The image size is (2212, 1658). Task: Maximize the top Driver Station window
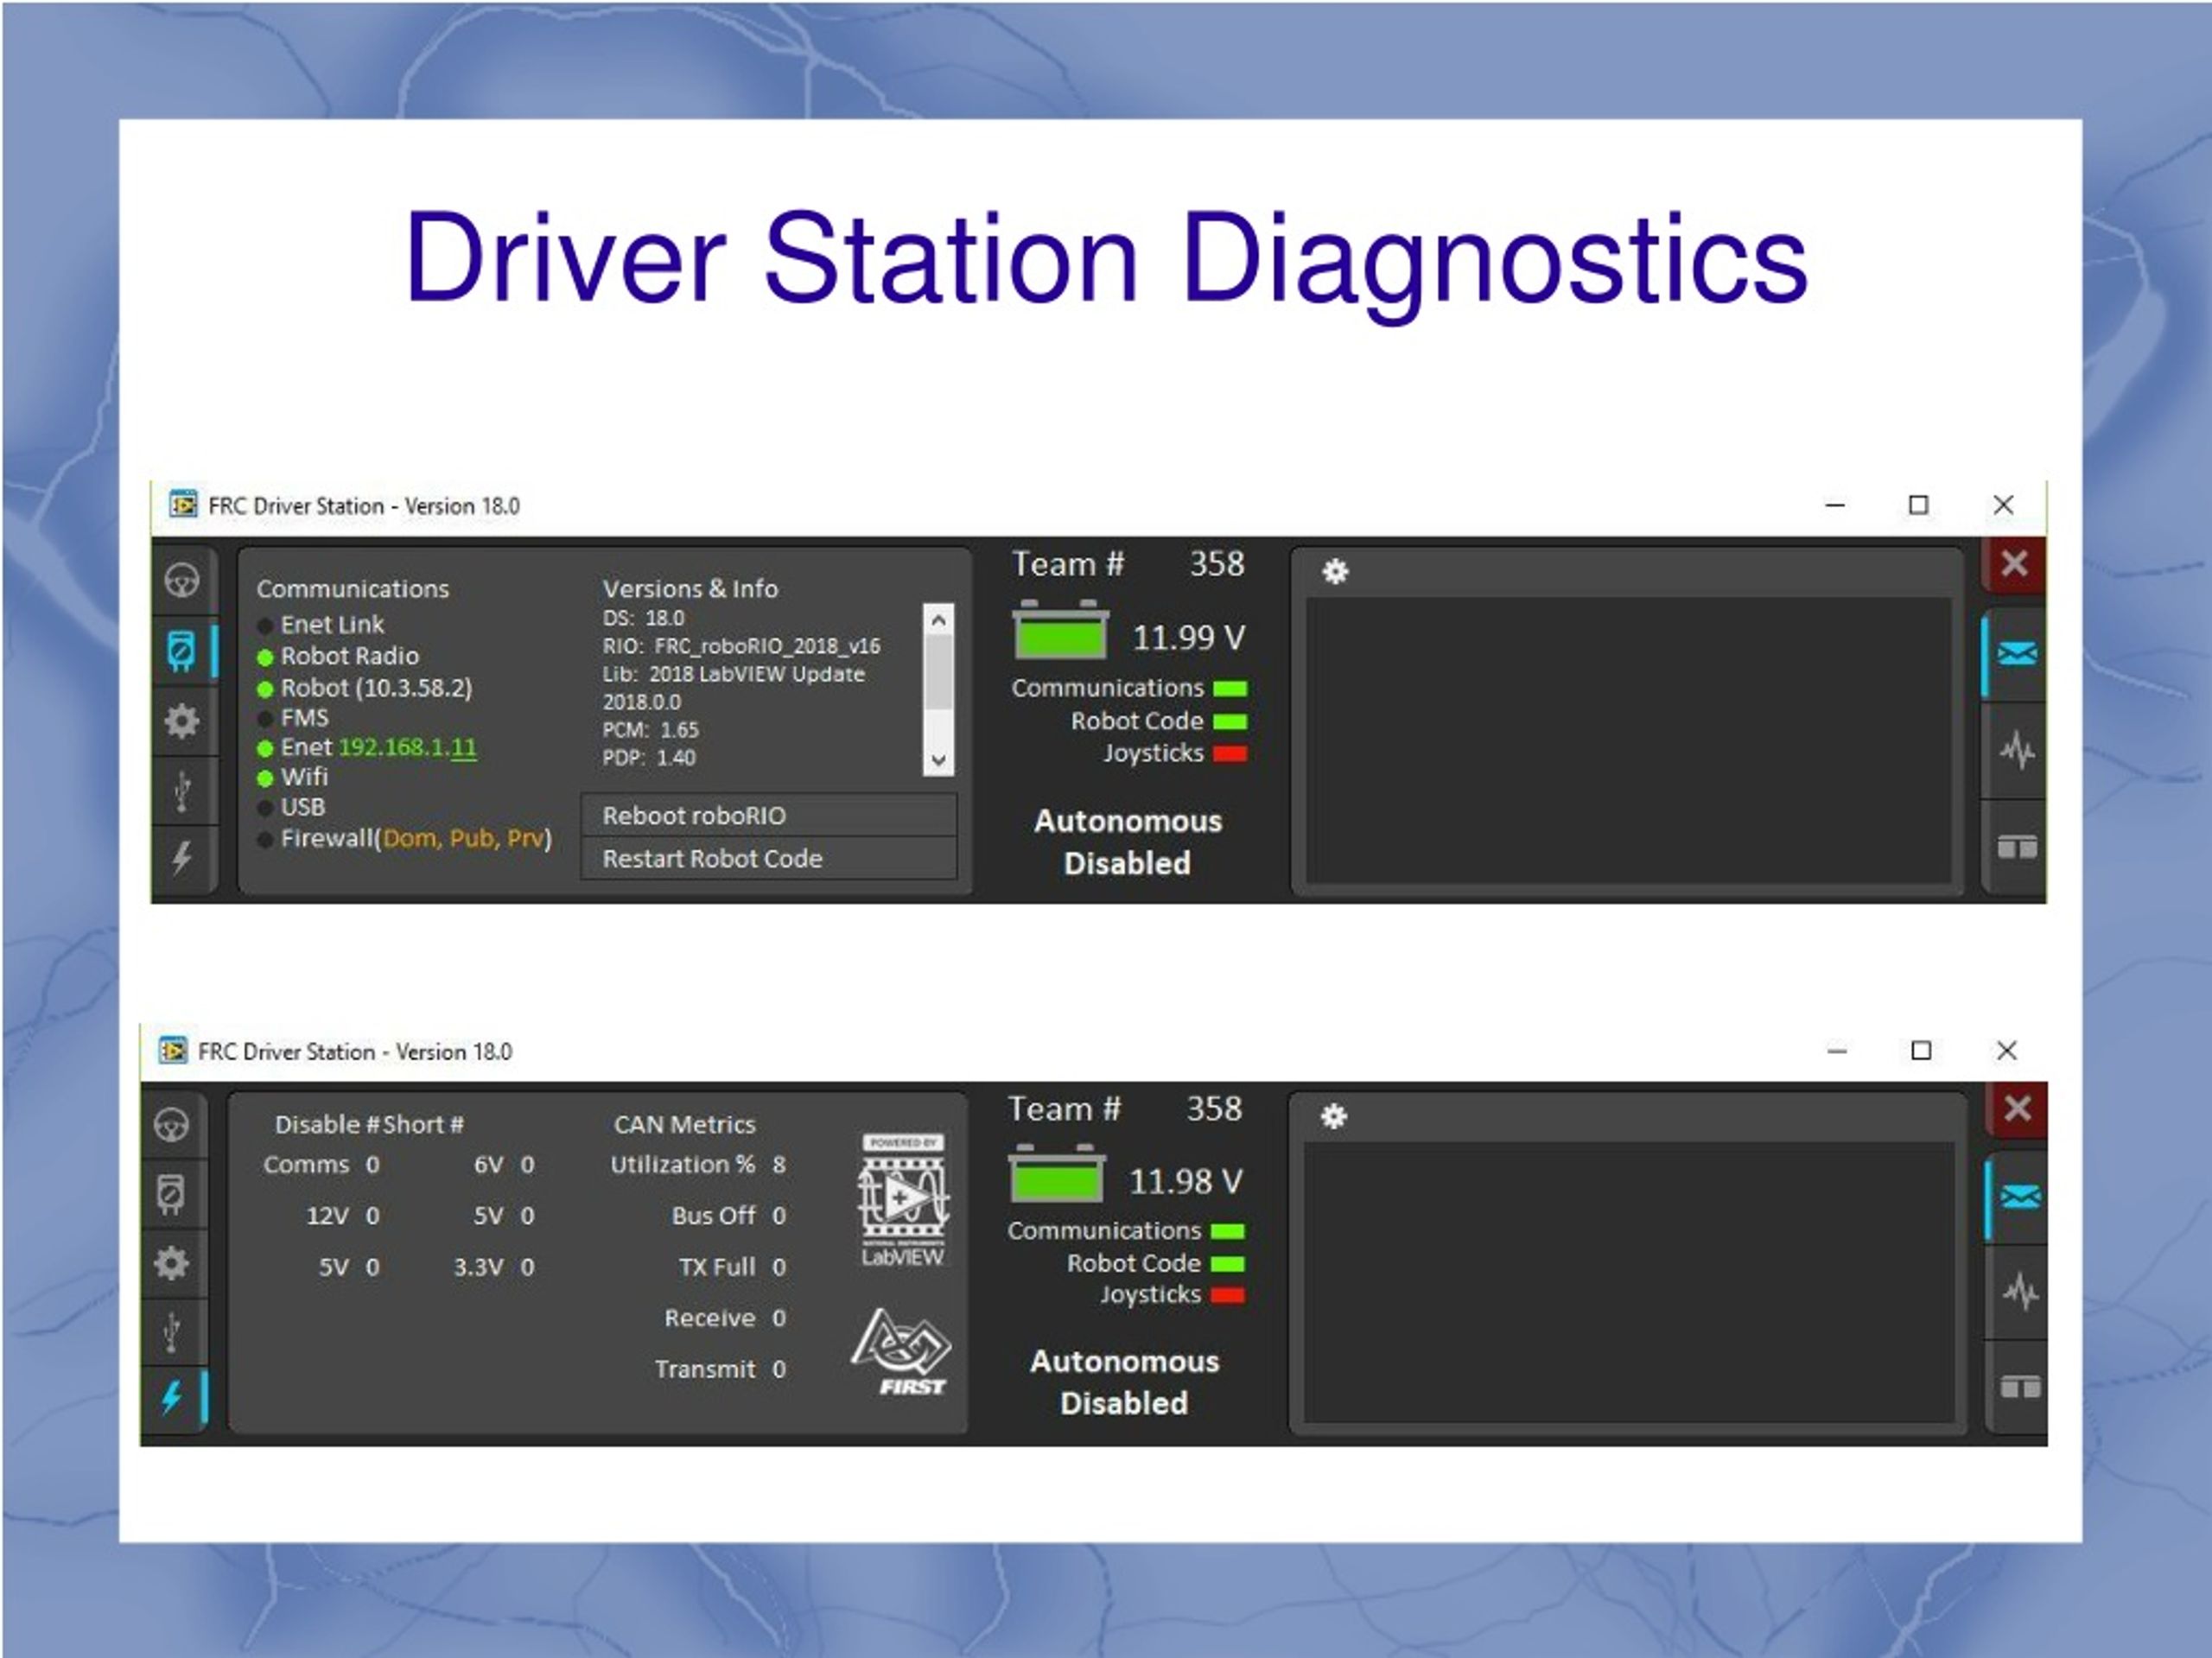pos(1918,505)
